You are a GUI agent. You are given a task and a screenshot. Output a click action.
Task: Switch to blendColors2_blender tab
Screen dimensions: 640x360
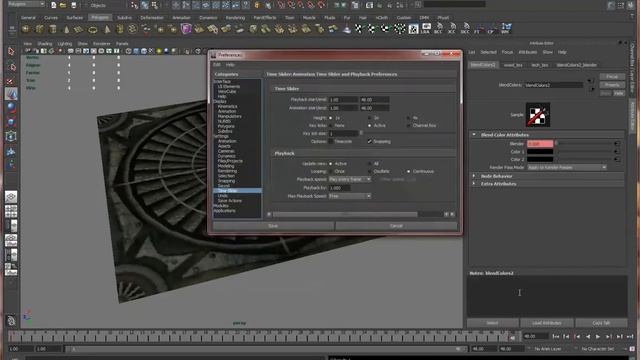pos(576,65)
